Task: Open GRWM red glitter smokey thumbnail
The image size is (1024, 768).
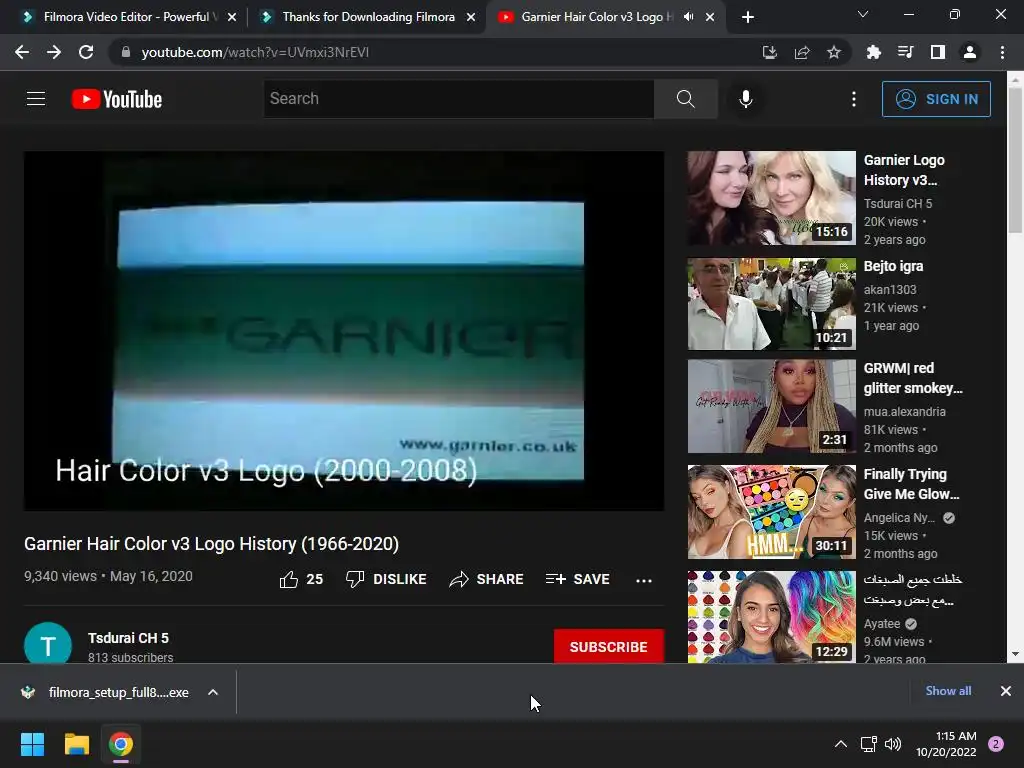Action: (771, 406)
